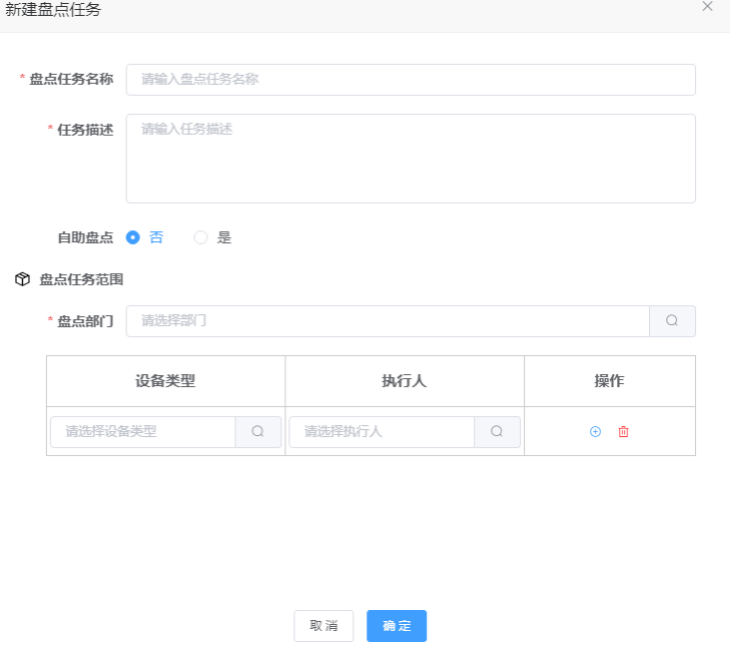The image size is (730, 646).
Task: Click the 盘点部门 label
Action: coord(86,321)
